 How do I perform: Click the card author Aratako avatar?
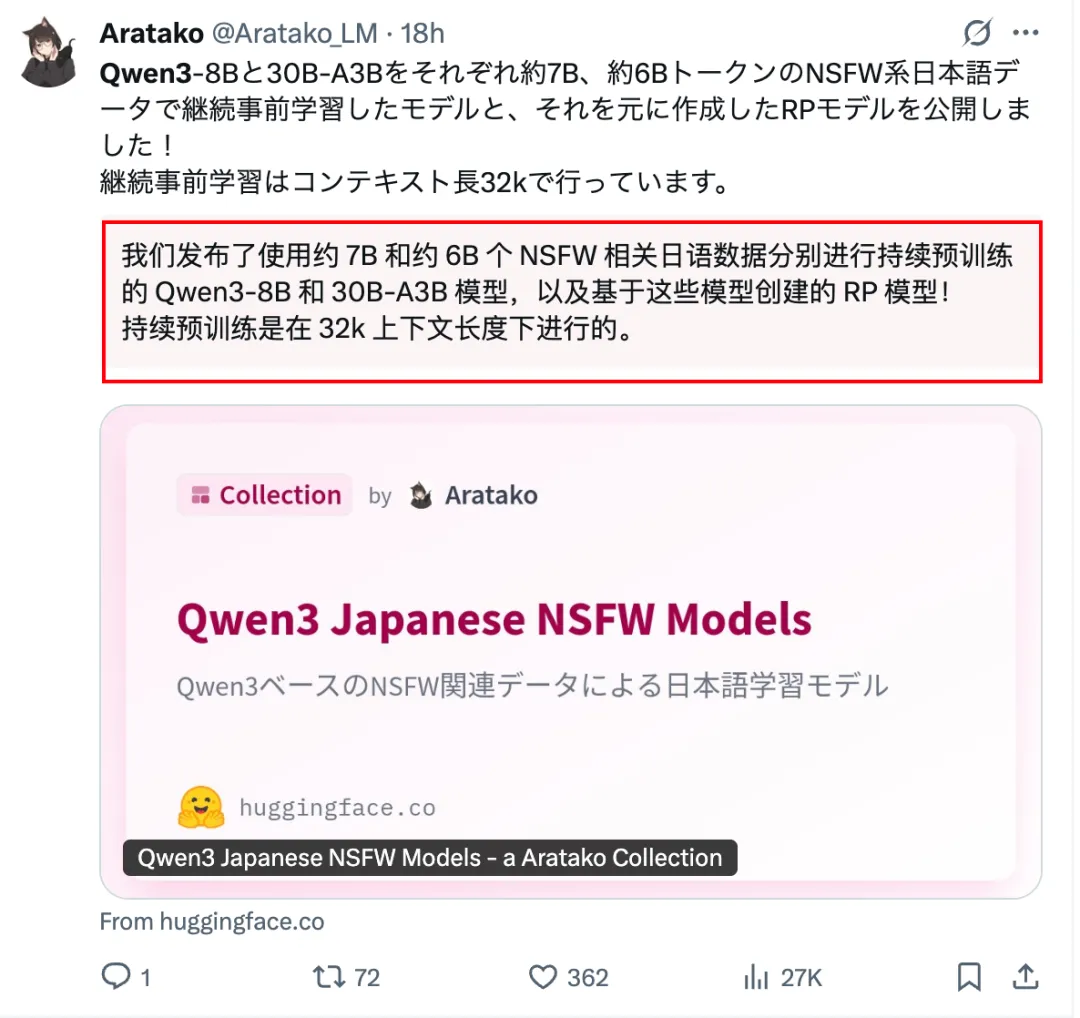tap(421, 495)
